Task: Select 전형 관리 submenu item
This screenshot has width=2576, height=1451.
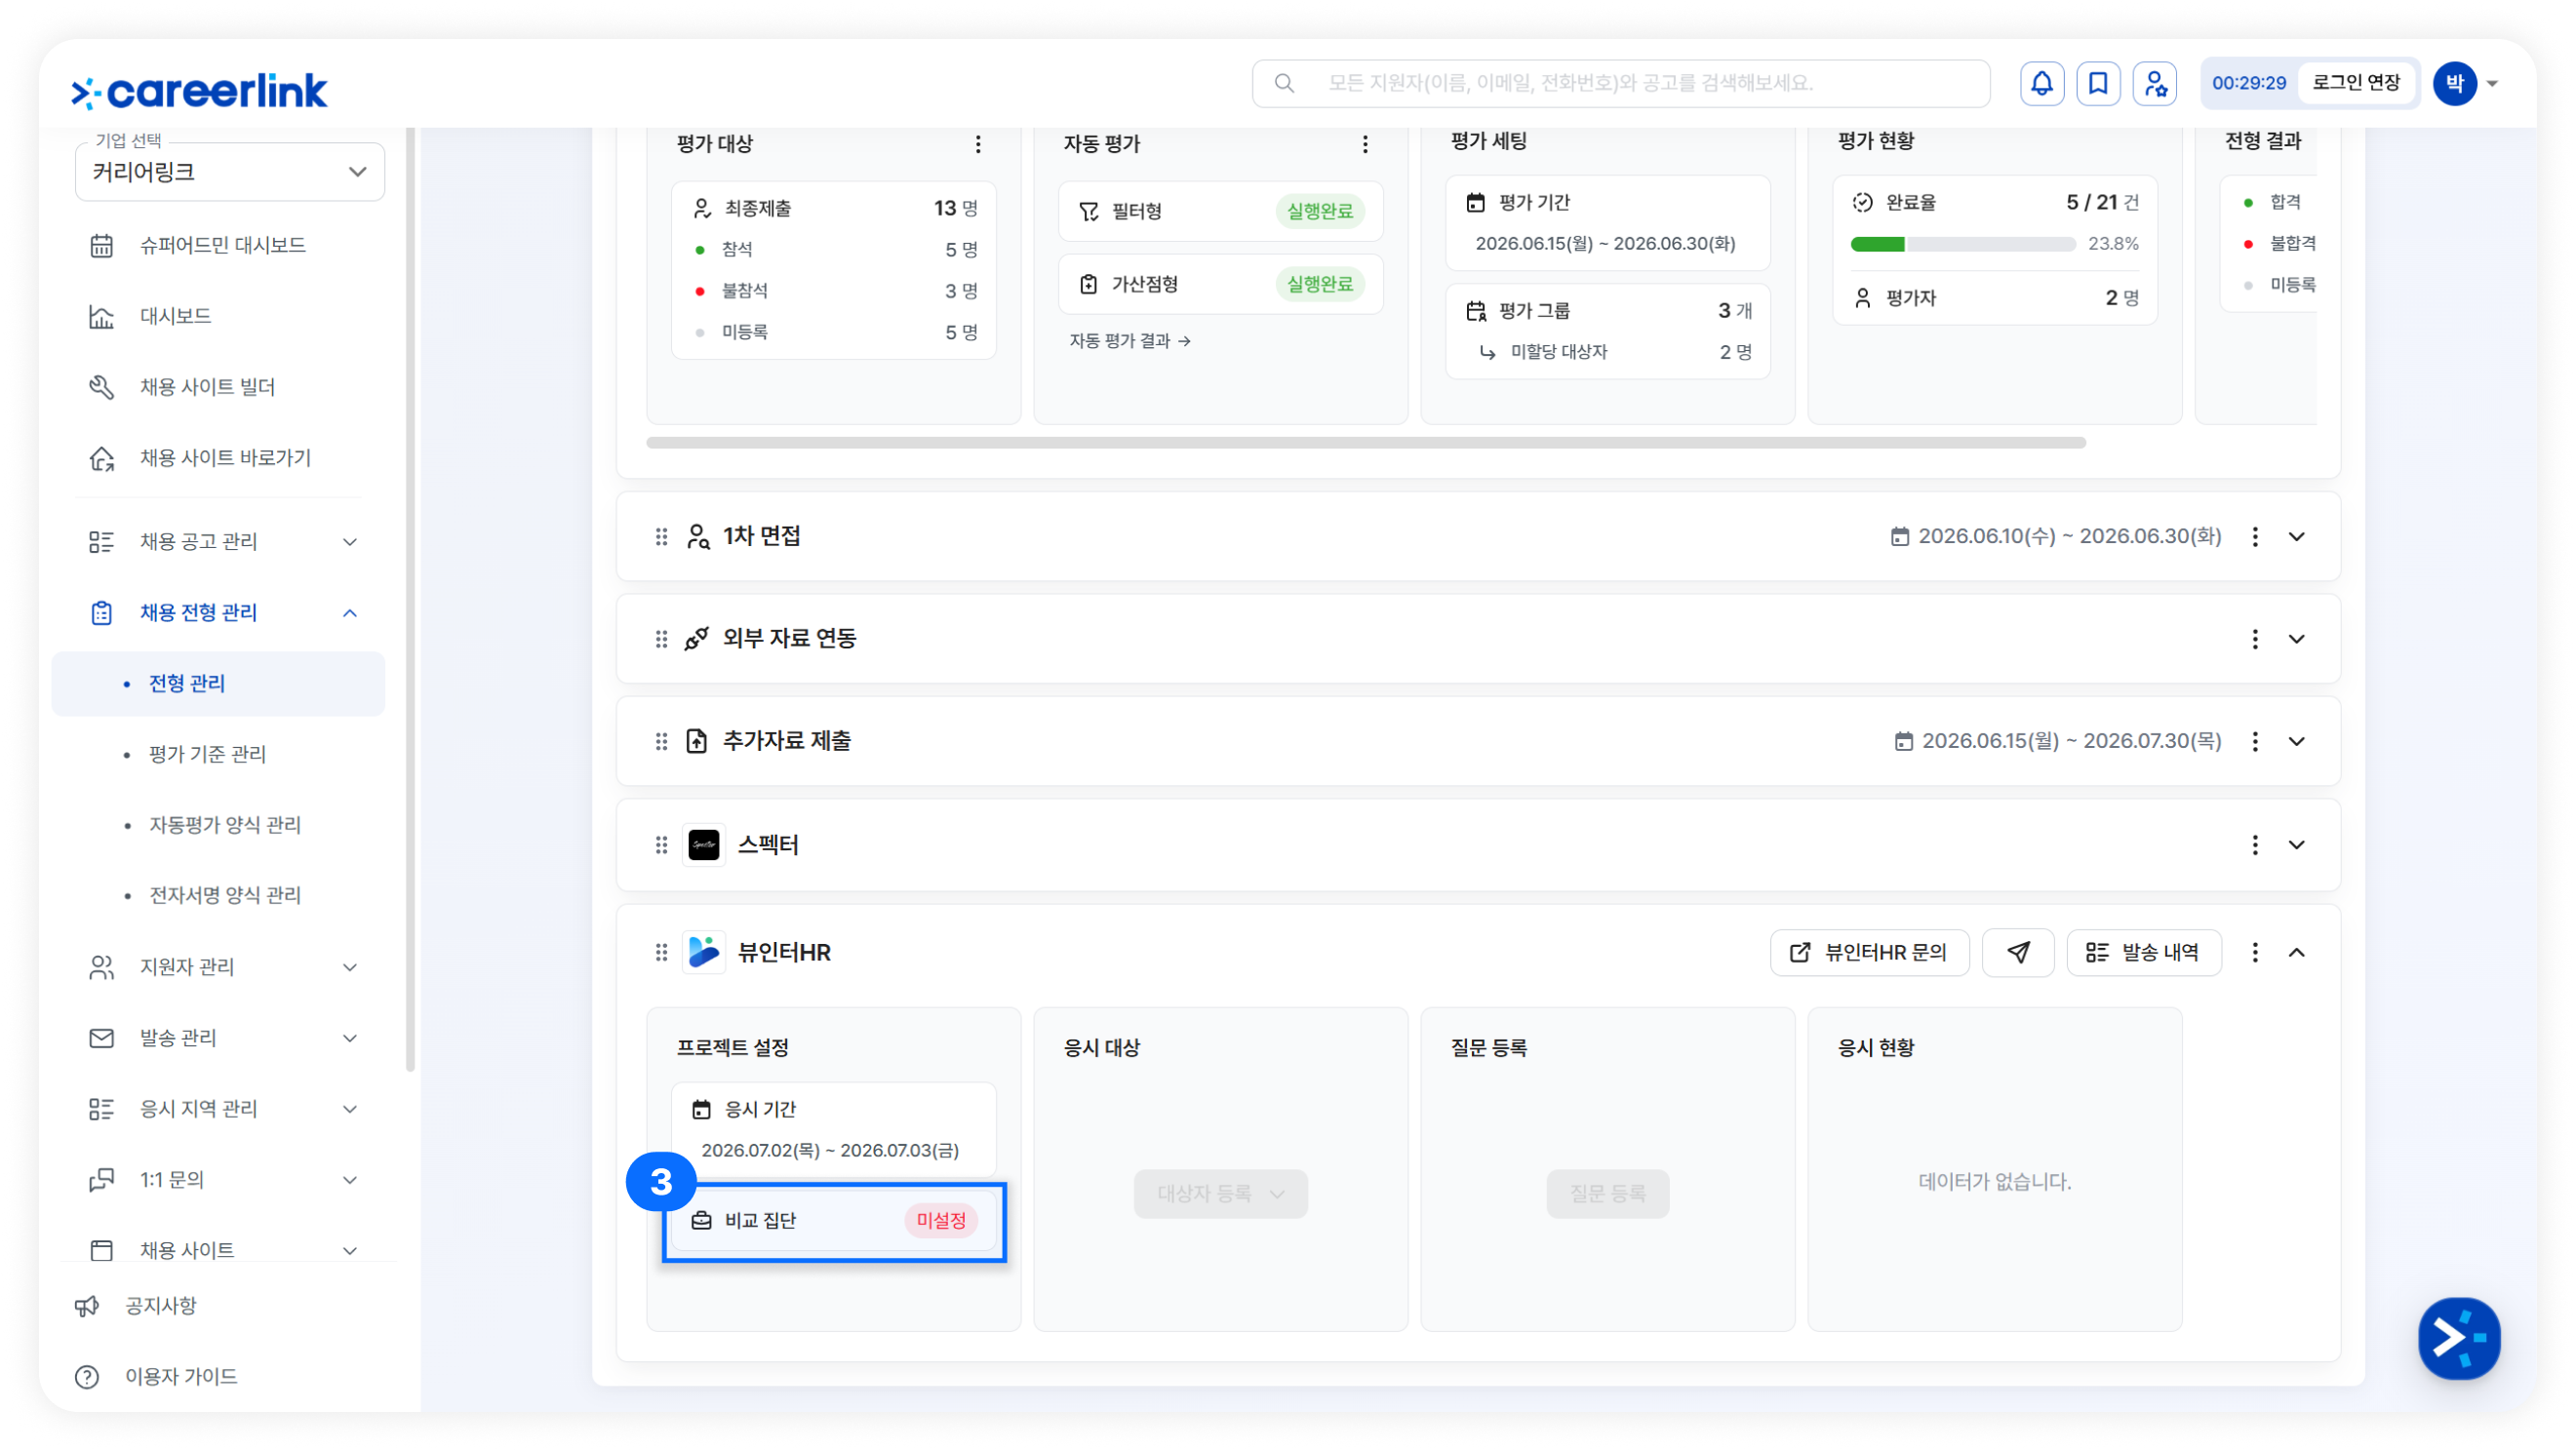Action: [218, 684]
